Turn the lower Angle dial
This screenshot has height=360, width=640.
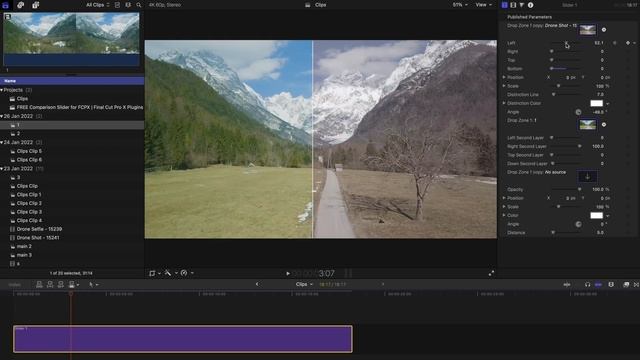(x=578, y=224)
